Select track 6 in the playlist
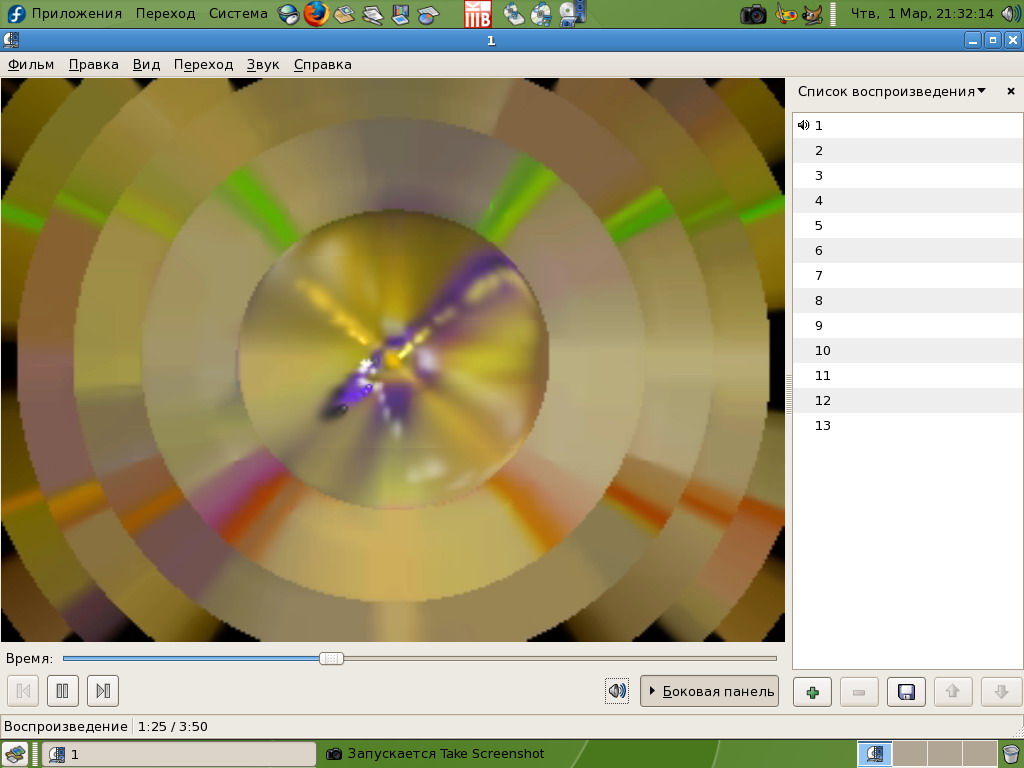The height and width of the screenshot is (768, 1024). click(908, 251)
